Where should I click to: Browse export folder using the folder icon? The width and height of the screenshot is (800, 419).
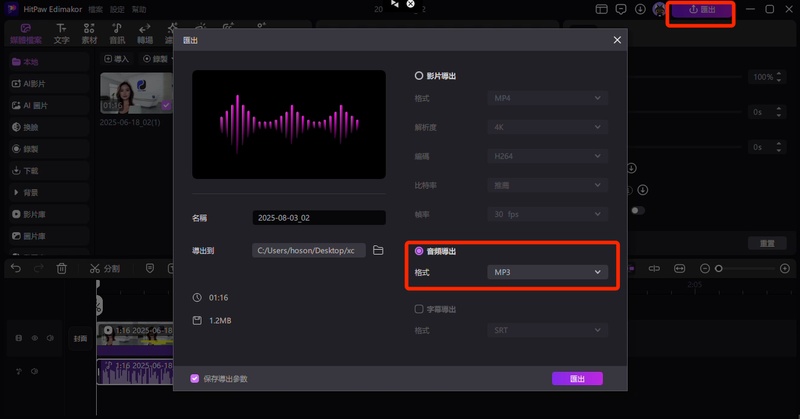point(378,250)
